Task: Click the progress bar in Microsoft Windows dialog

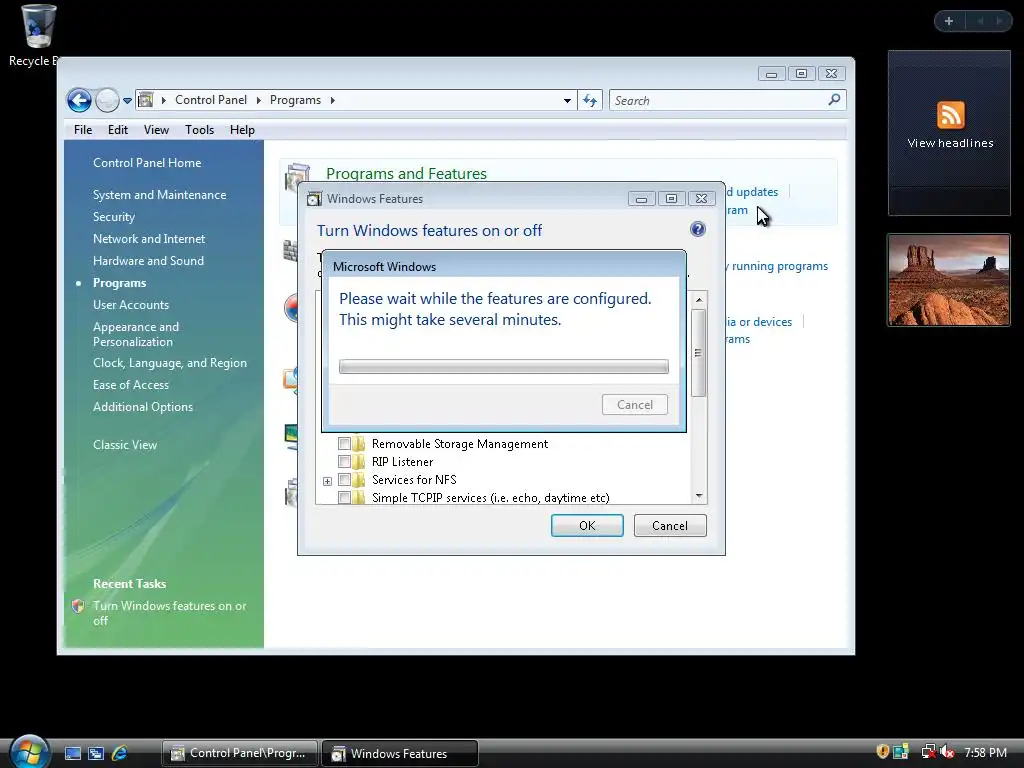Action: tap(504, 366)
